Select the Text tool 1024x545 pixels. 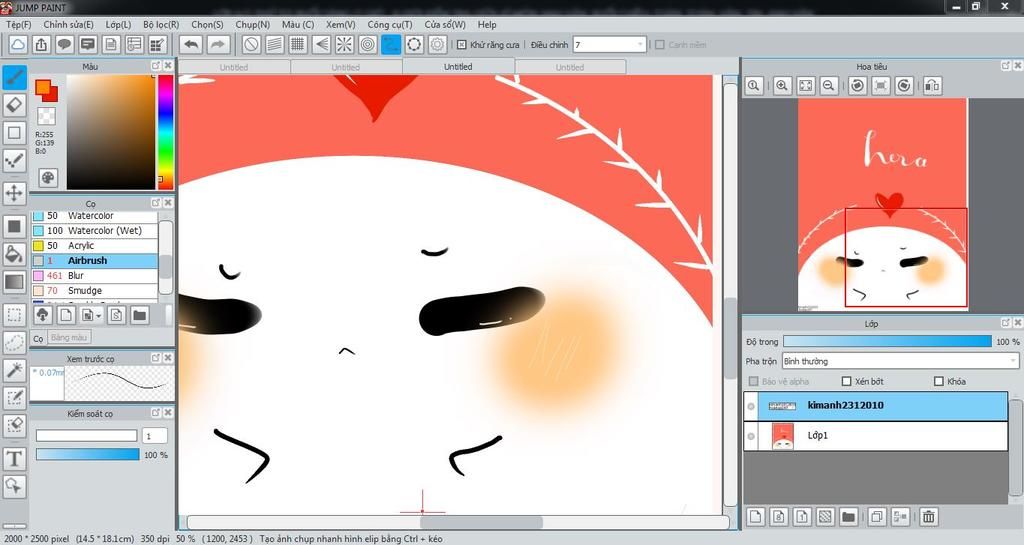coord(14,458)
